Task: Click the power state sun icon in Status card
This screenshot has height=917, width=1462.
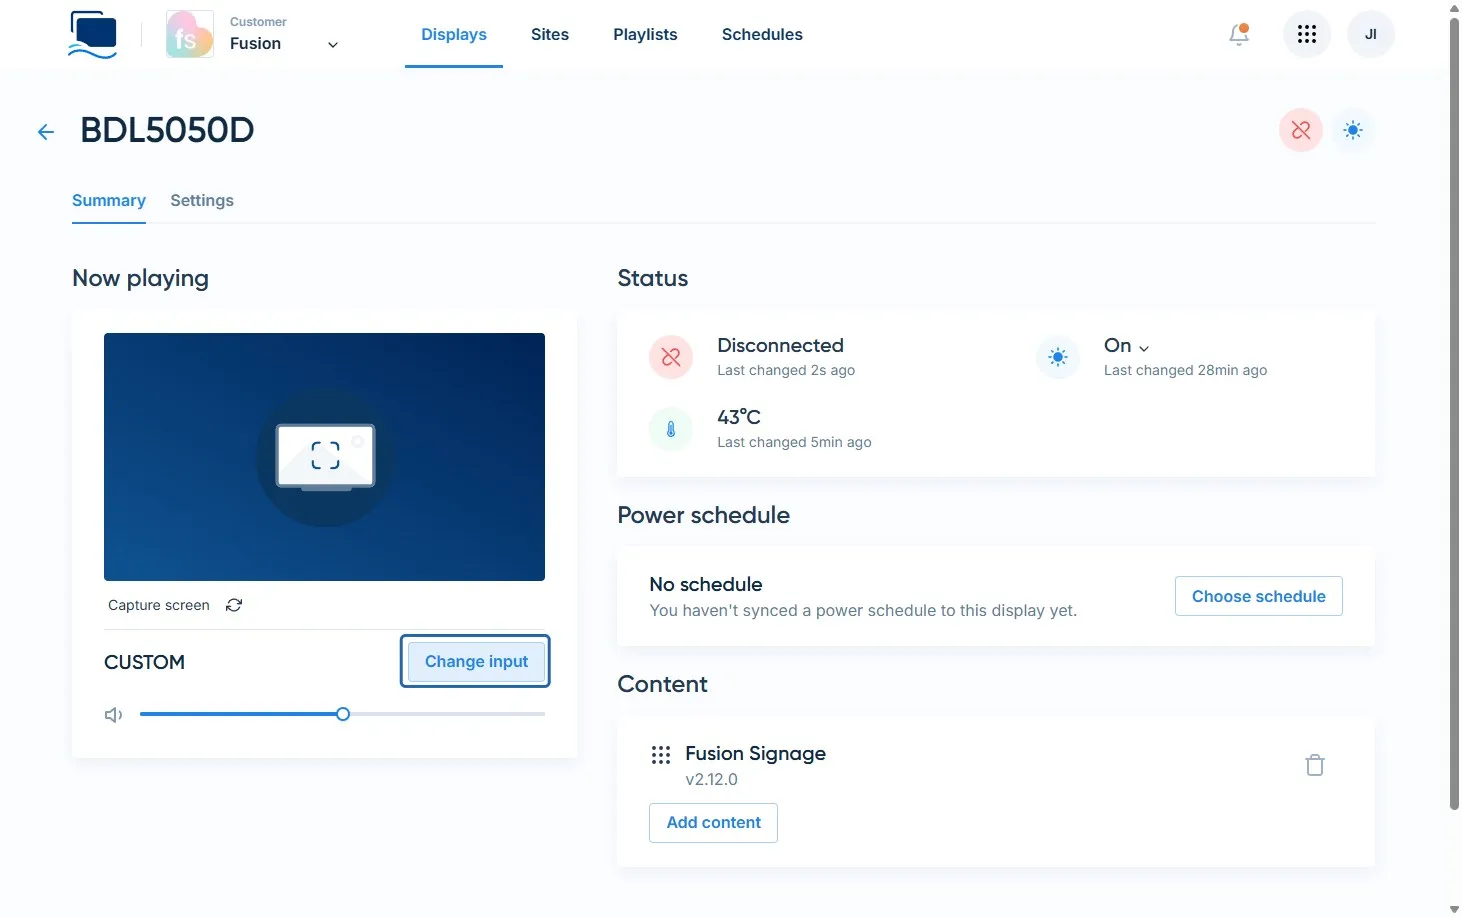Action: click(1058, 357)
